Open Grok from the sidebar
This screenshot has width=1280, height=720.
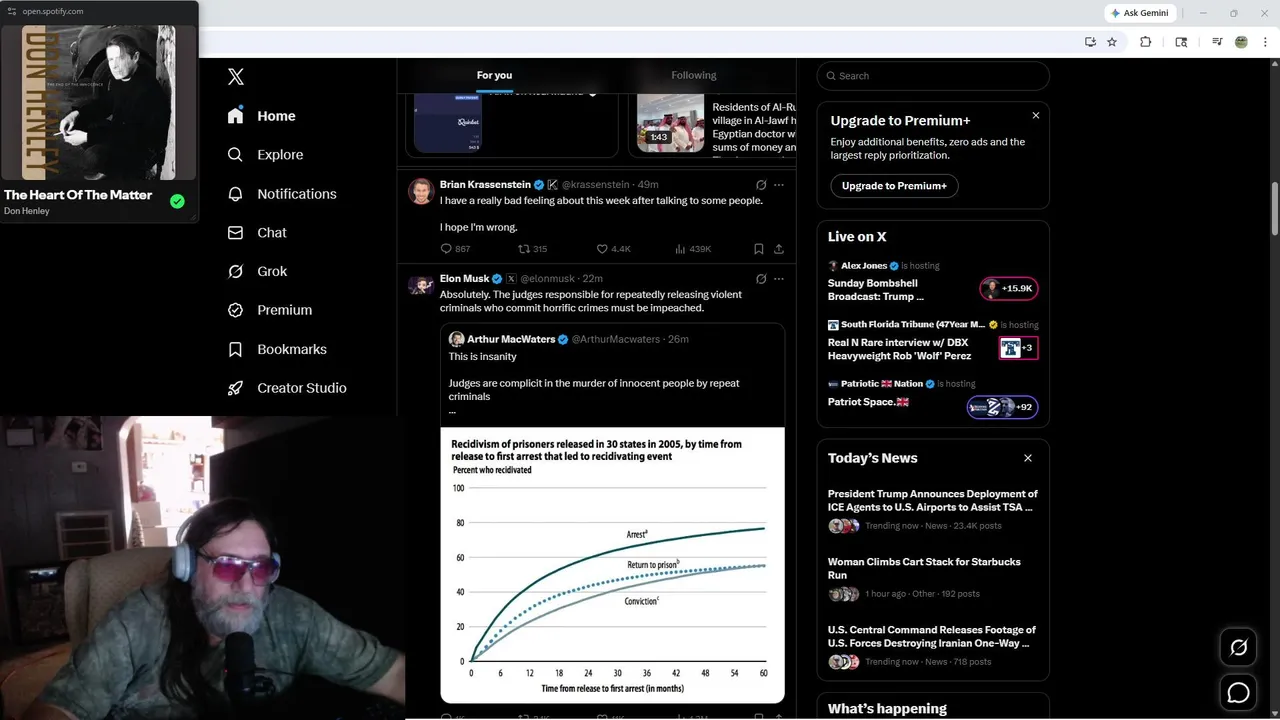click(x=258, y=271)
